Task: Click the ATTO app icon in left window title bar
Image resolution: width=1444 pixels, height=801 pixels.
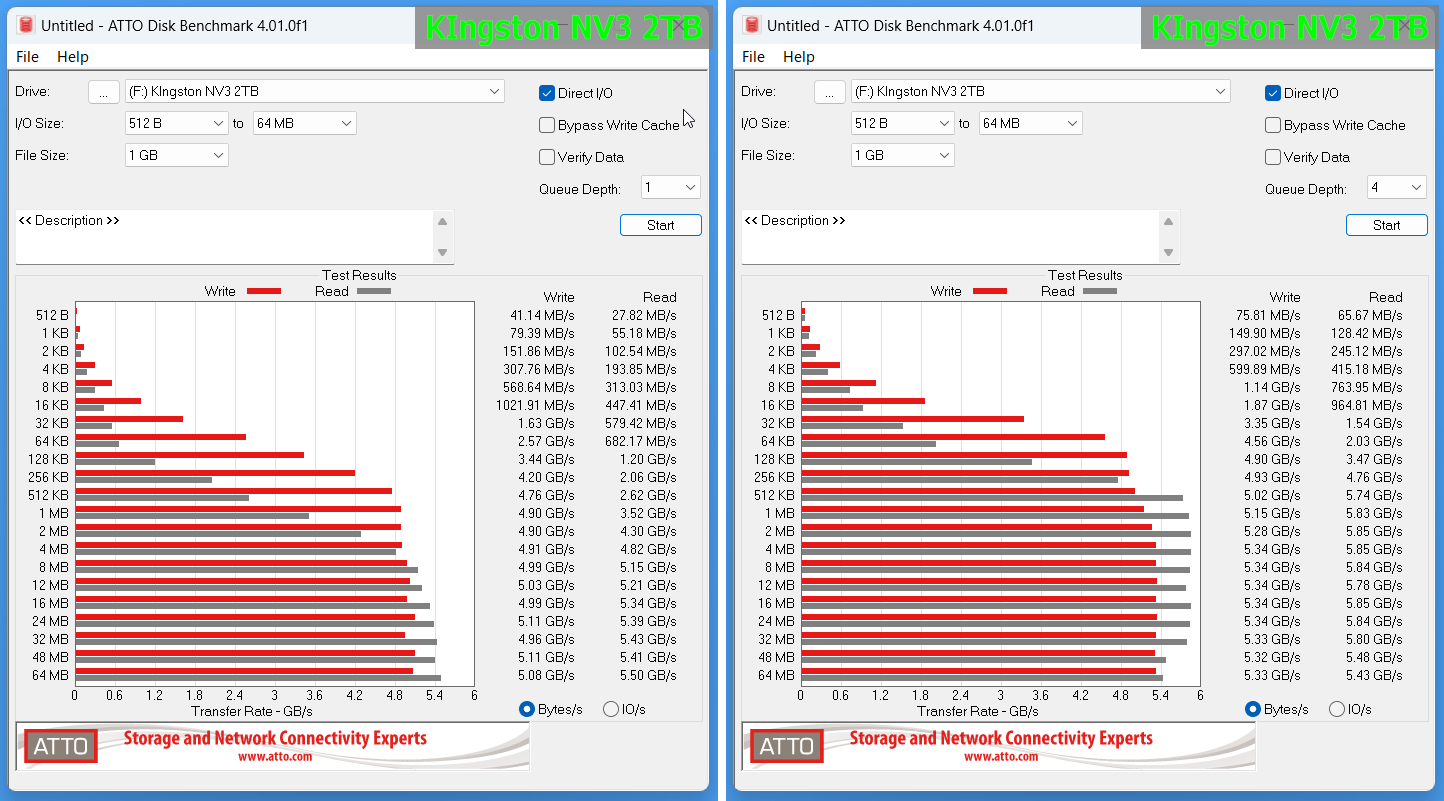Action: pos(25,25)
